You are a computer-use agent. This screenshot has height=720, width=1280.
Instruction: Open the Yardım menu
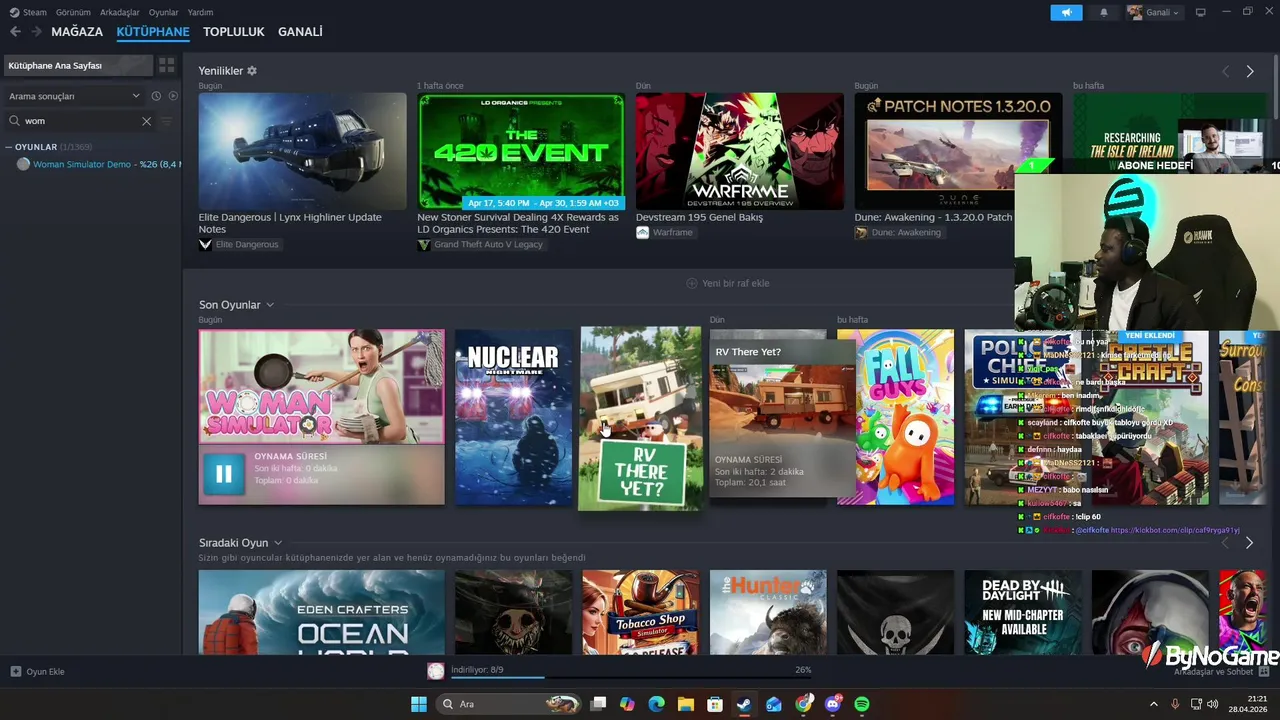(x=200, y=12)
